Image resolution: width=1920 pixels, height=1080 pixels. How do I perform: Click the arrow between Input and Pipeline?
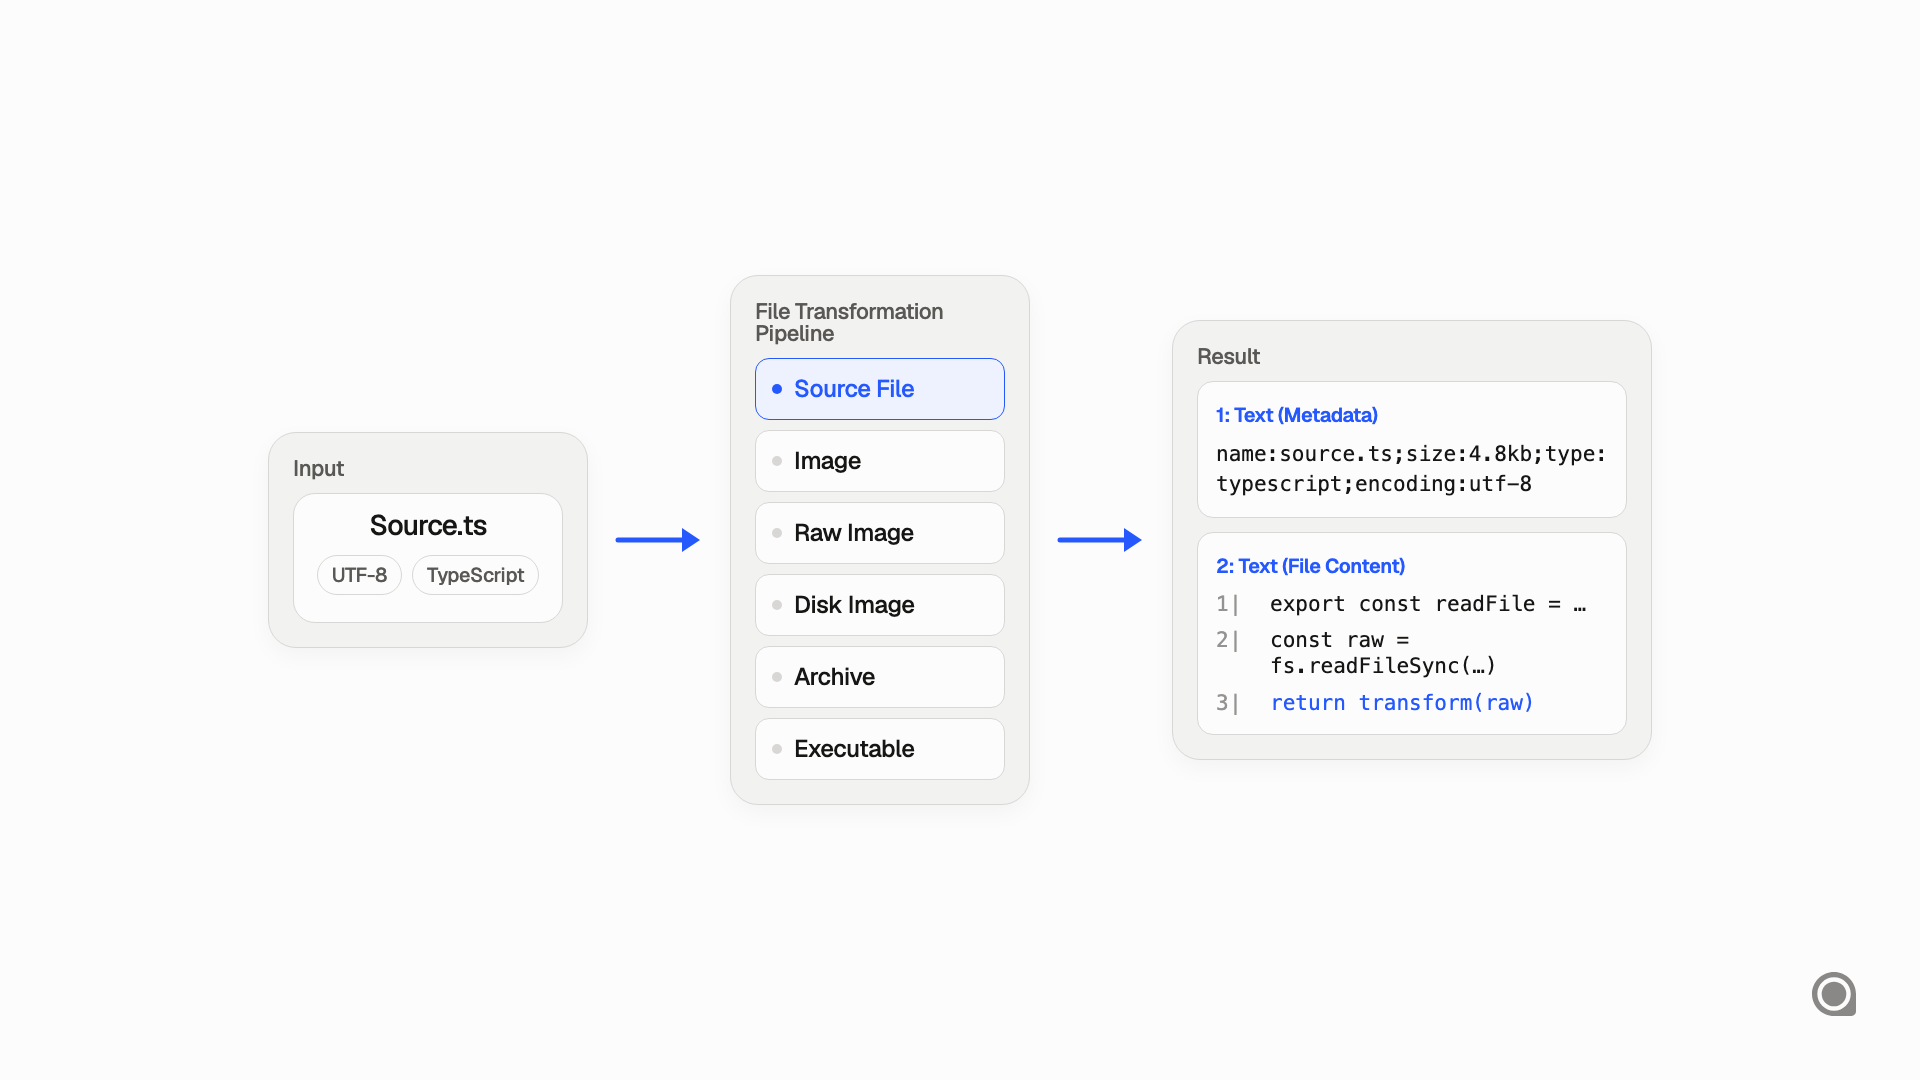click(658, 538)
